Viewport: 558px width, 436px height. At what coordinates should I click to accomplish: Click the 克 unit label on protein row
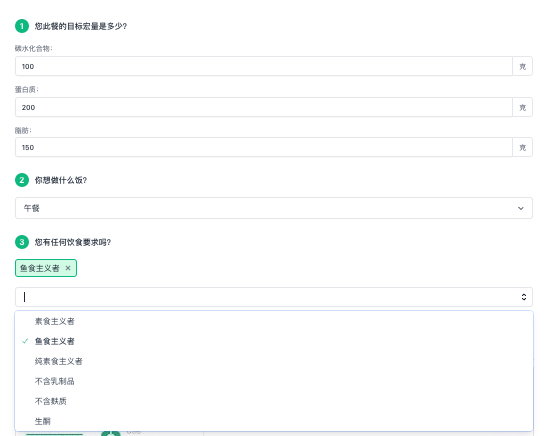[522, 107]
